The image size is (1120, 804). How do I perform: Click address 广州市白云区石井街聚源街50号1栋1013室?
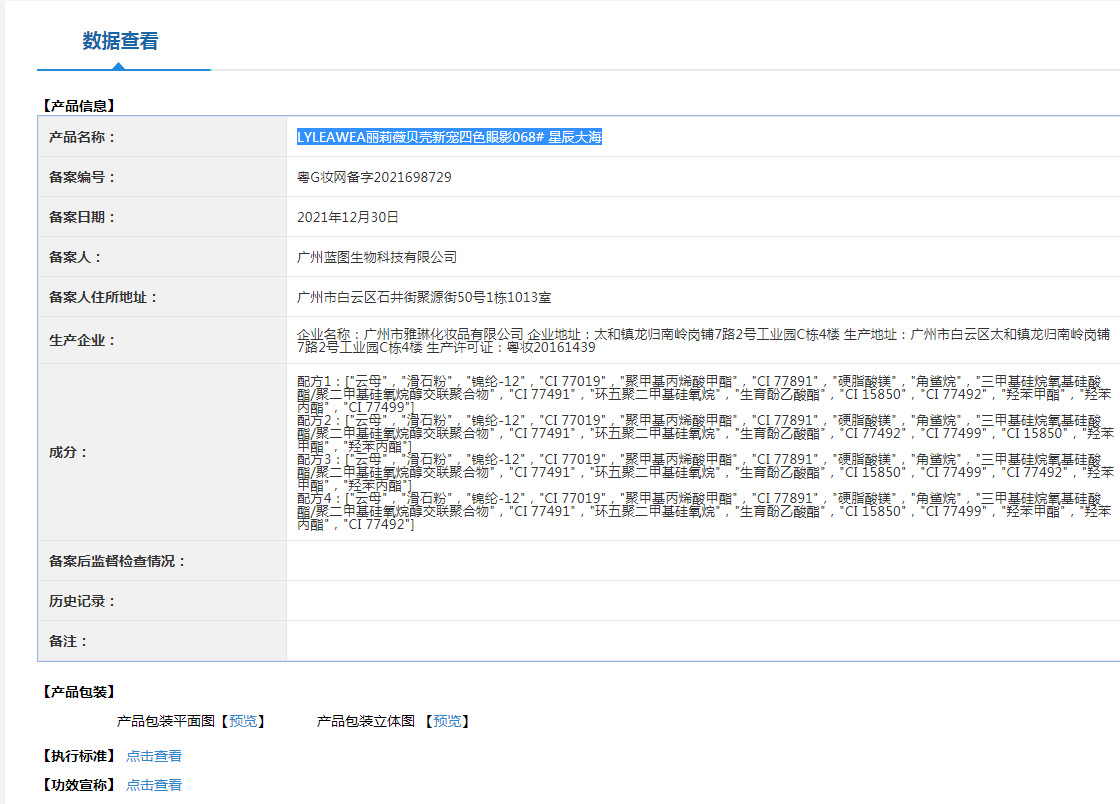coord(424,297)
